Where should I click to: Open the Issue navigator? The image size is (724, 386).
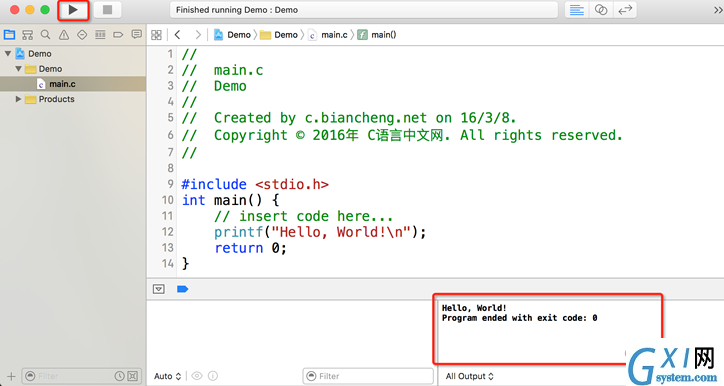point(64,35)
